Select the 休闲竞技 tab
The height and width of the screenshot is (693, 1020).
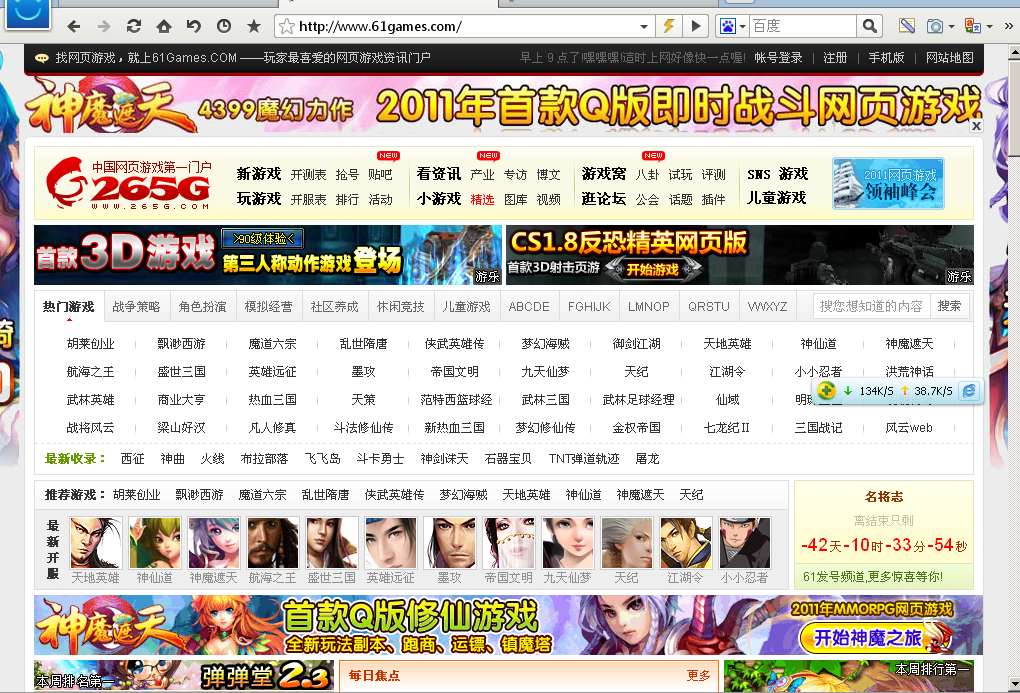point(400,306)
